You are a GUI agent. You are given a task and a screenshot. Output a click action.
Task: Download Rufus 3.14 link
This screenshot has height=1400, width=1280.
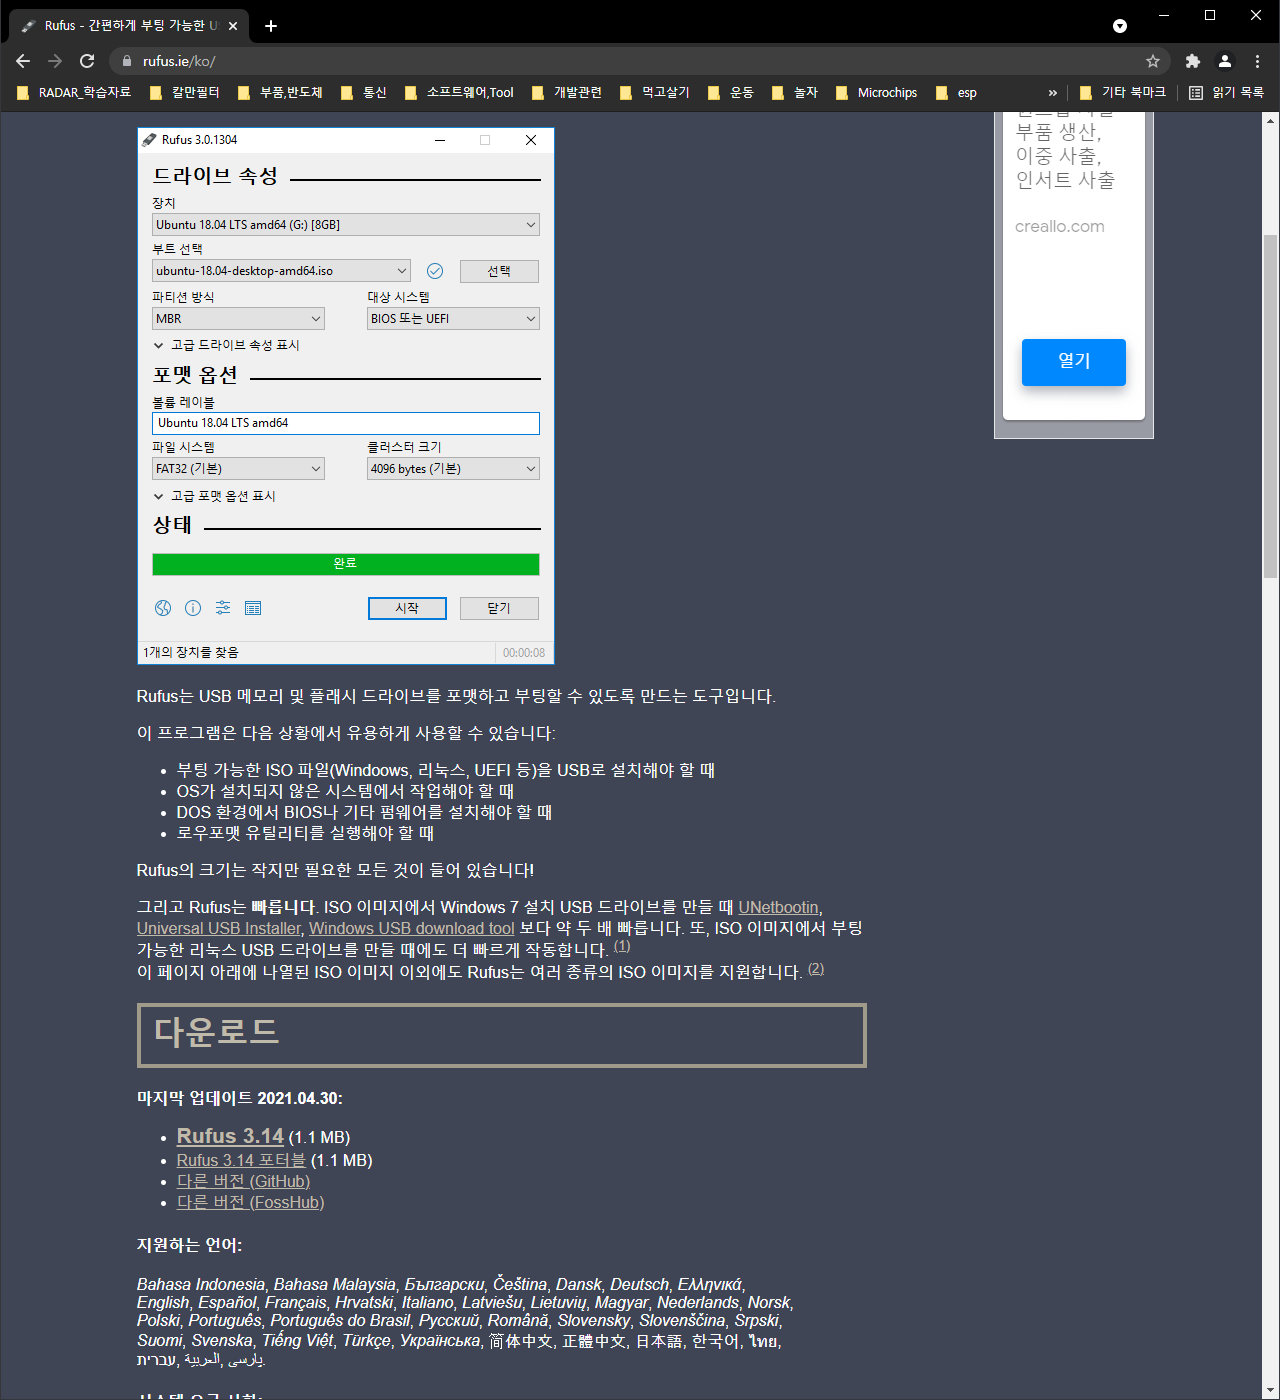(x=230, y=1136)
